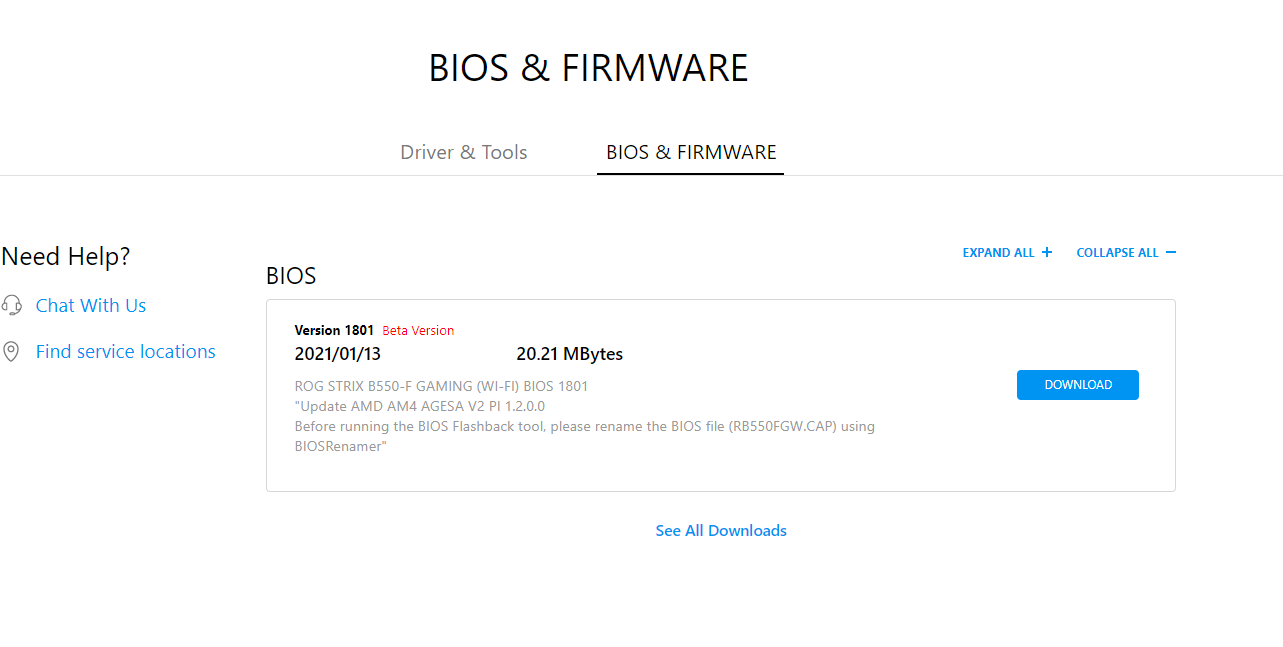The height and width of the screenshot is (647, 1283).
Task: Click the BIOS Flashback rename instruction text
Action: 585,436
